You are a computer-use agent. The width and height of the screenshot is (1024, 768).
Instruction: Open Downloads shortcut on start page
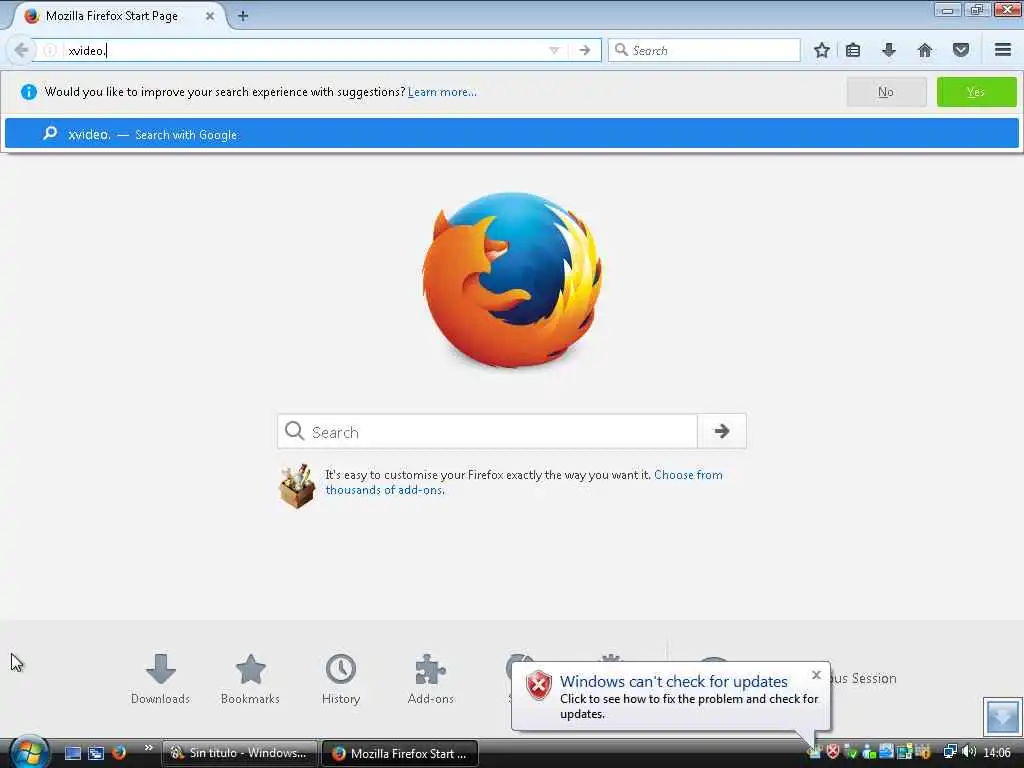pyautogui.click(x=161, y=679)
